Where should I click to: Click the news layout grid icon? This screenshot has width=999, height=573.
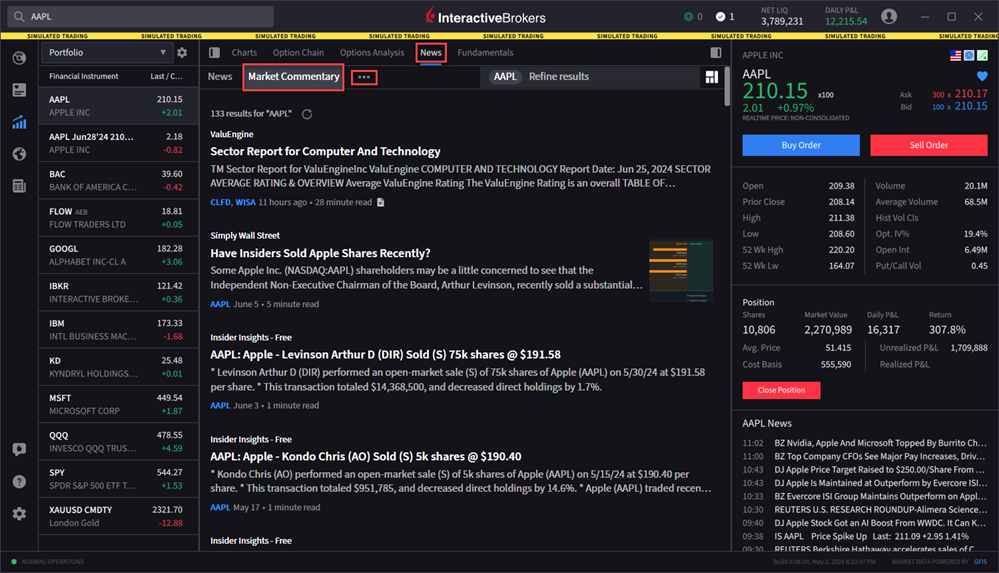pos(712,77)
